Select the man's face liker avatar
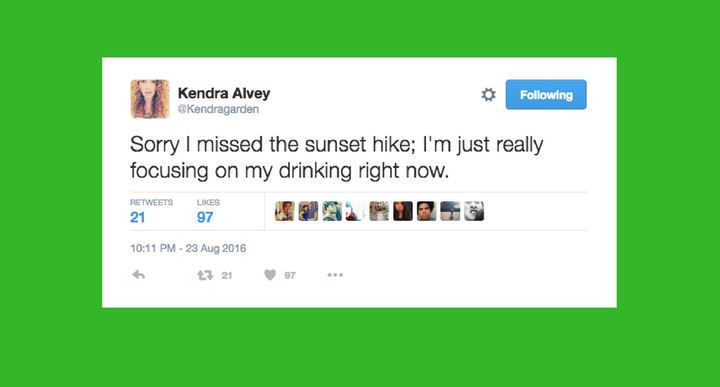The image size is (720, 387). pos(427,211)
